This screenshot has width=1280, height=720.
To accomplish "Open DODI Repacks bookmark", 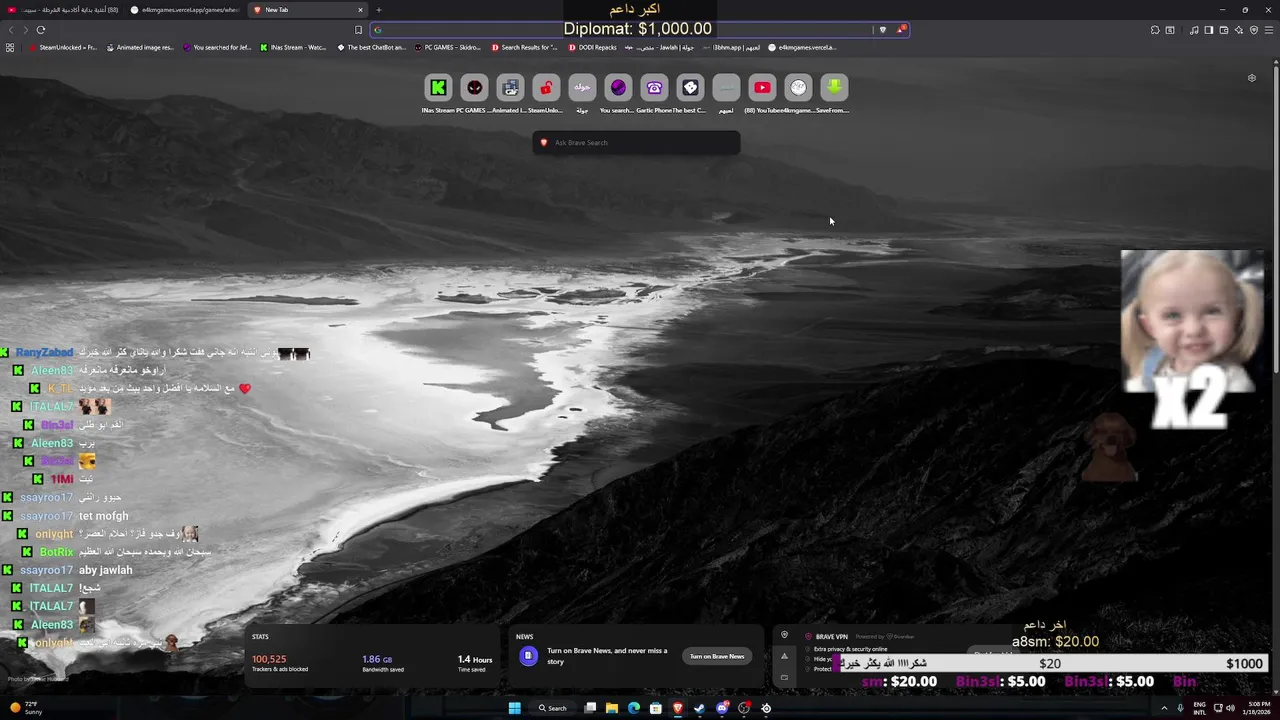I will point(593,47).
